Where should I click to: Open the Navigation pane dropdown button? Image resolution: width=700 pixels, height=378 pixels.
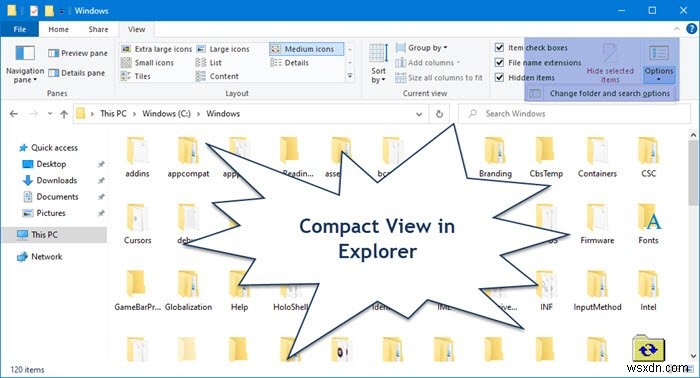click(x=25, y=64)
